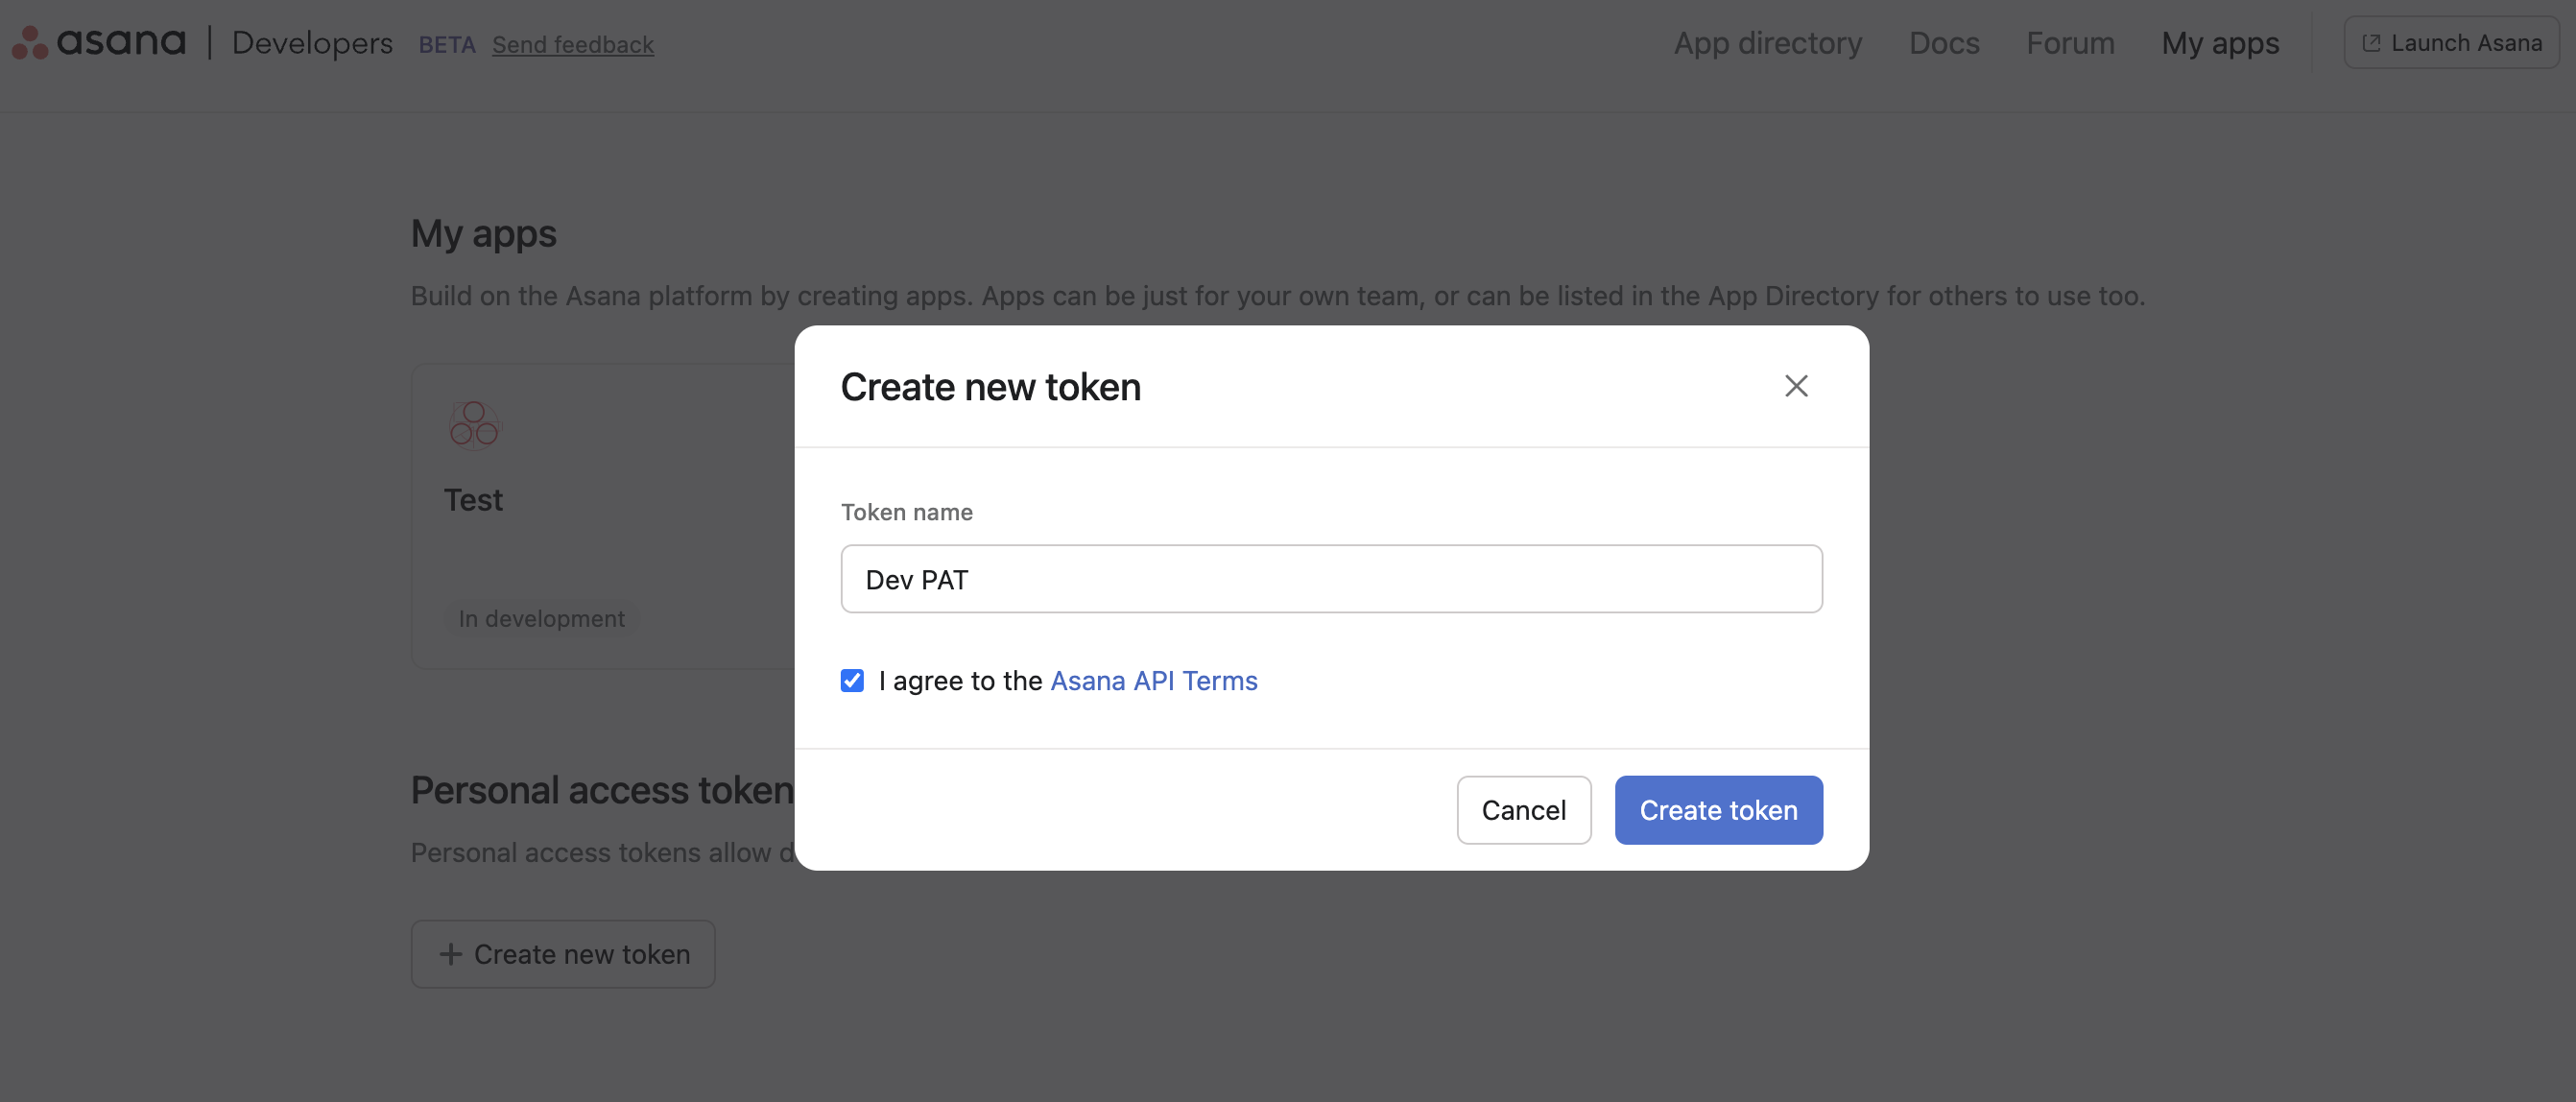Click Developers text in header
The height and width of the screenshot is (1102, 2576).
[x=312, y=43]
